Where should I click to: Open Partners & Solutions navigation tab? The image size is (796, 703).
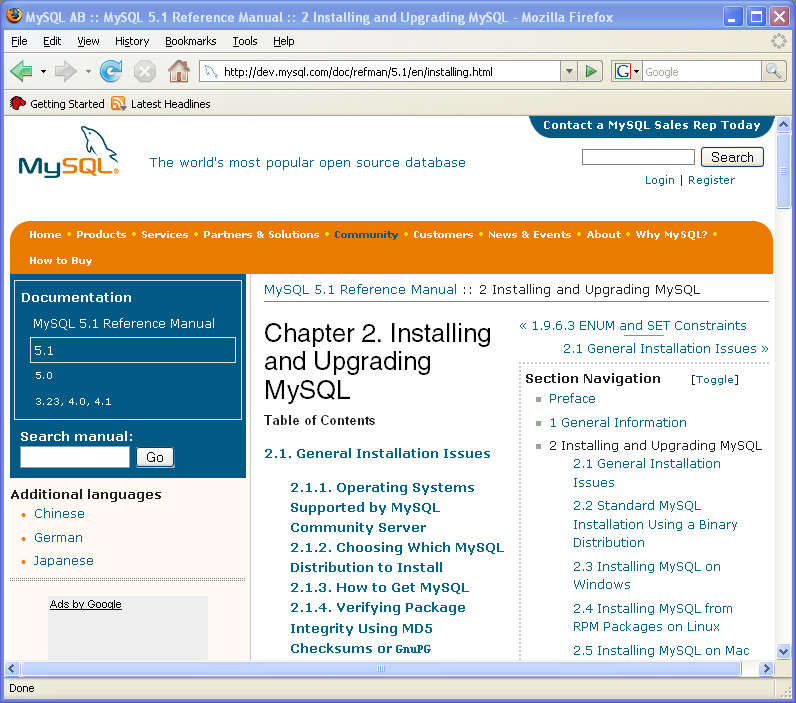tap(261, 235)
